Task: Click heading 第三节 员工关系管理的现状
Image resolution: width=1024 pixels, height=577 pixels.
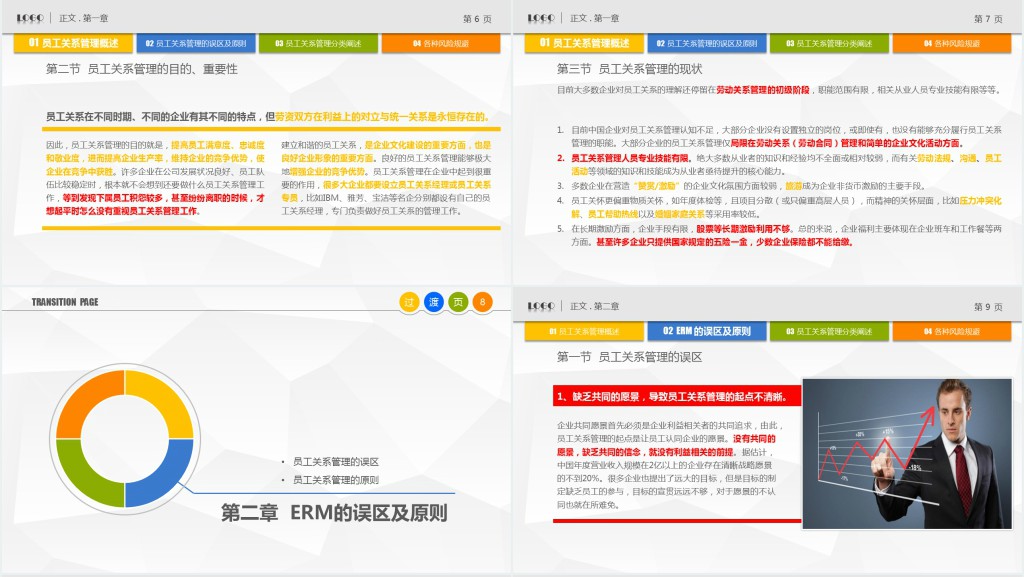Action: 630,69
